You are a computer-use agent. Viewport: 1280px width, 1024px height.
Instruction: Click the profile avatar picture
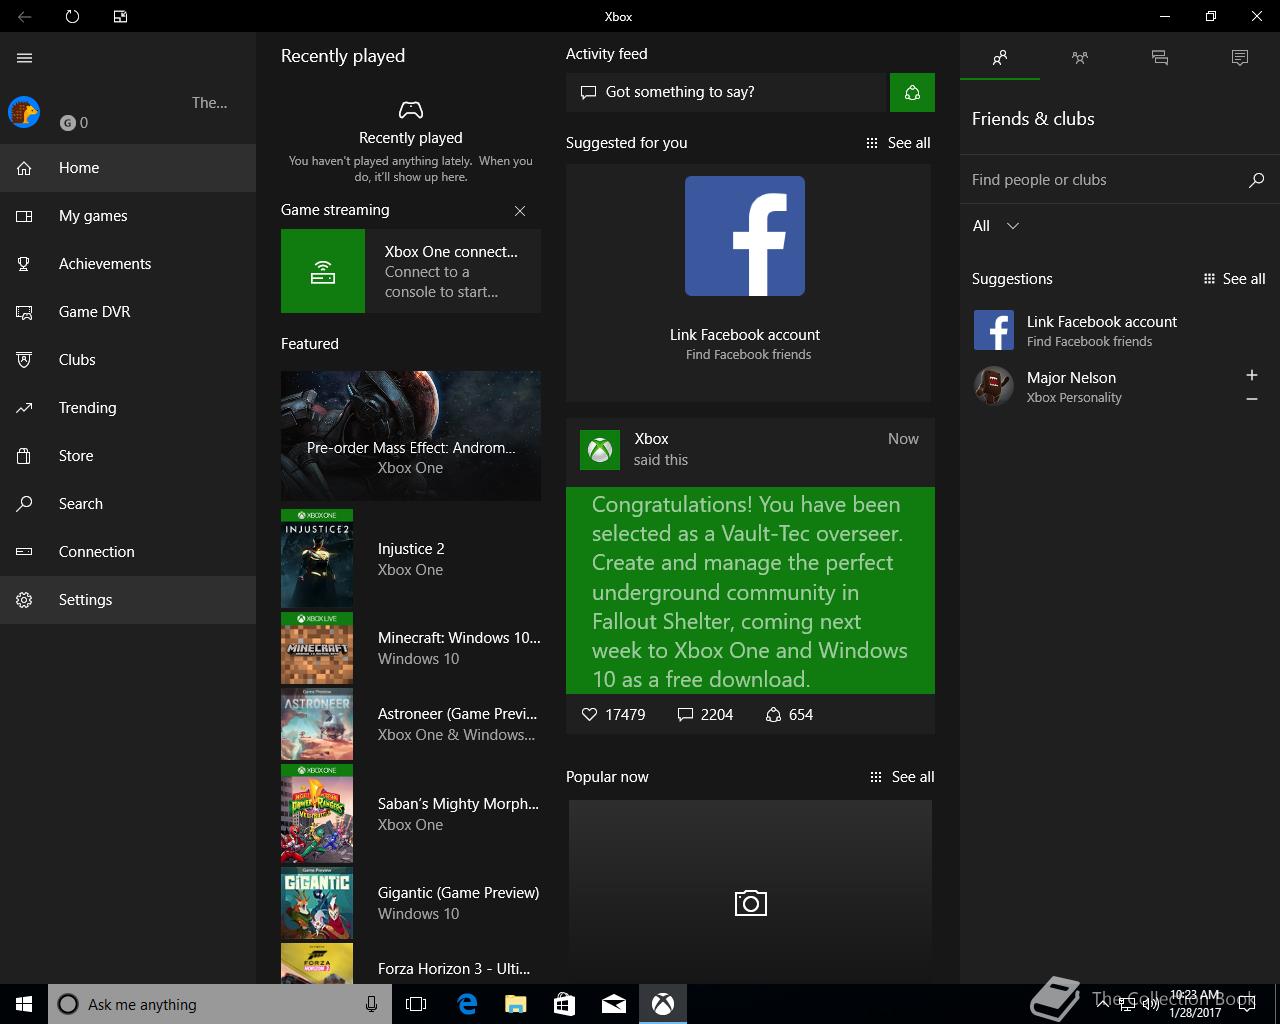coord(24,112)
